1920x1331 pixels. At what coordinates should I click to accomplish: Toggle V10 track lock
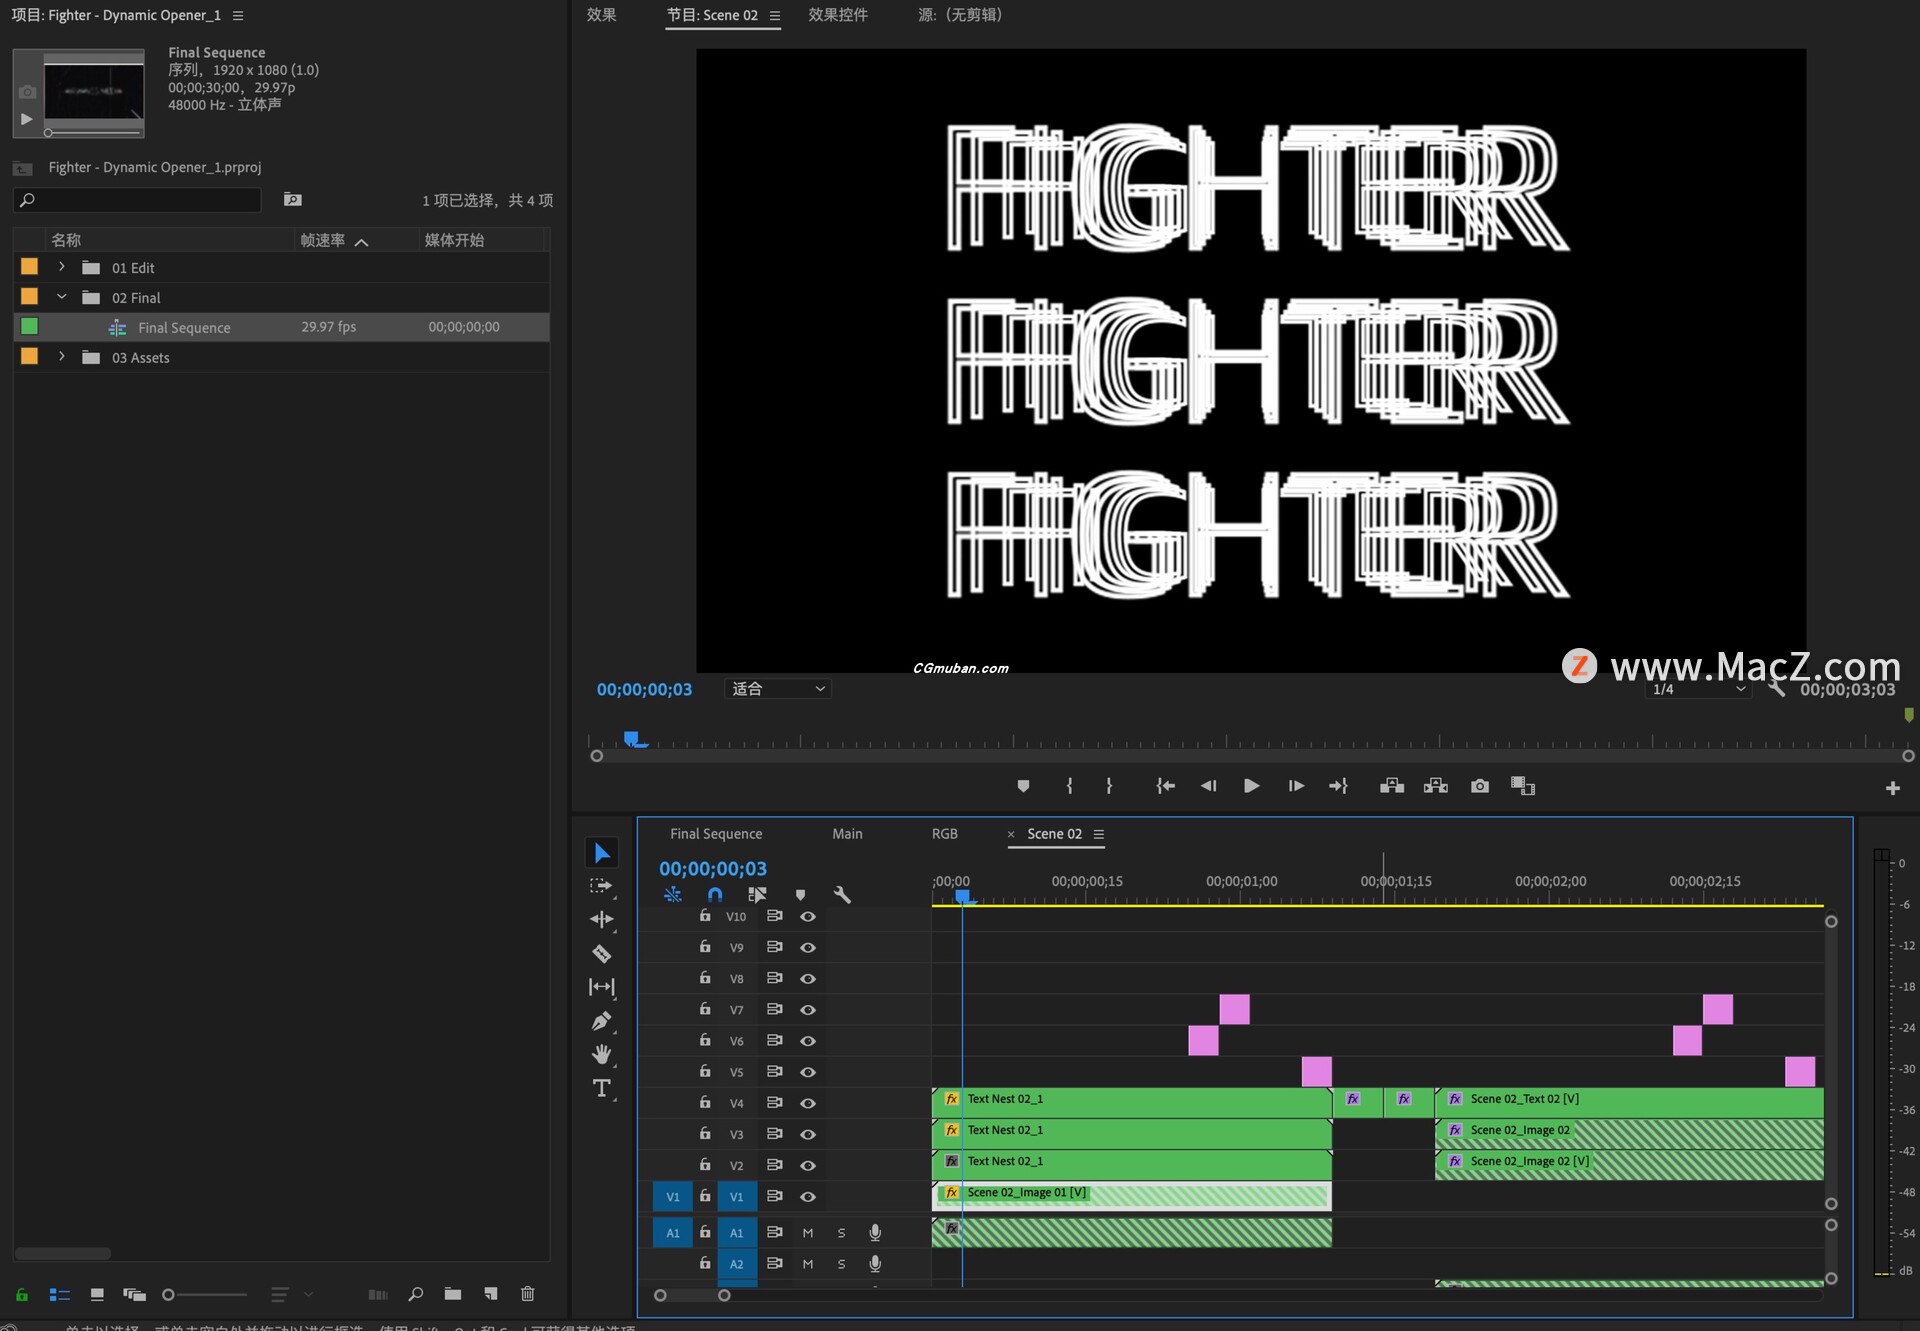pos(705,915)
